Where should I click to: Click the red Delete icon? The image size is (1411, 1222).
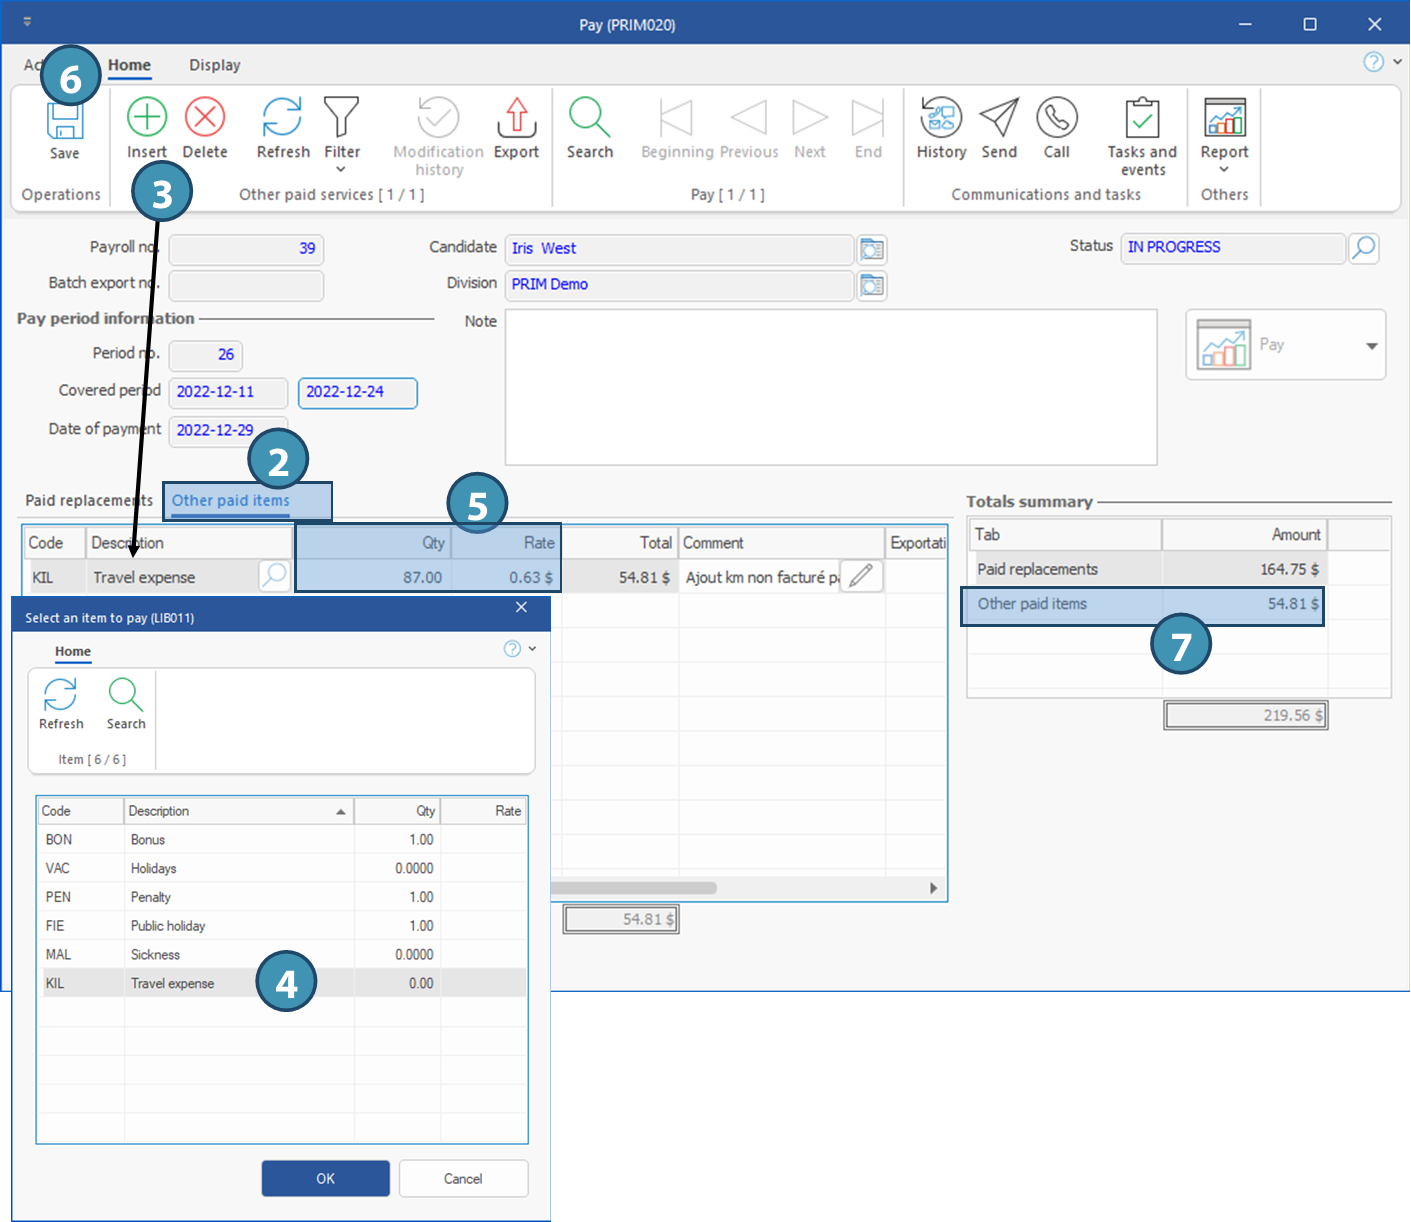click(x=205, y=118)
